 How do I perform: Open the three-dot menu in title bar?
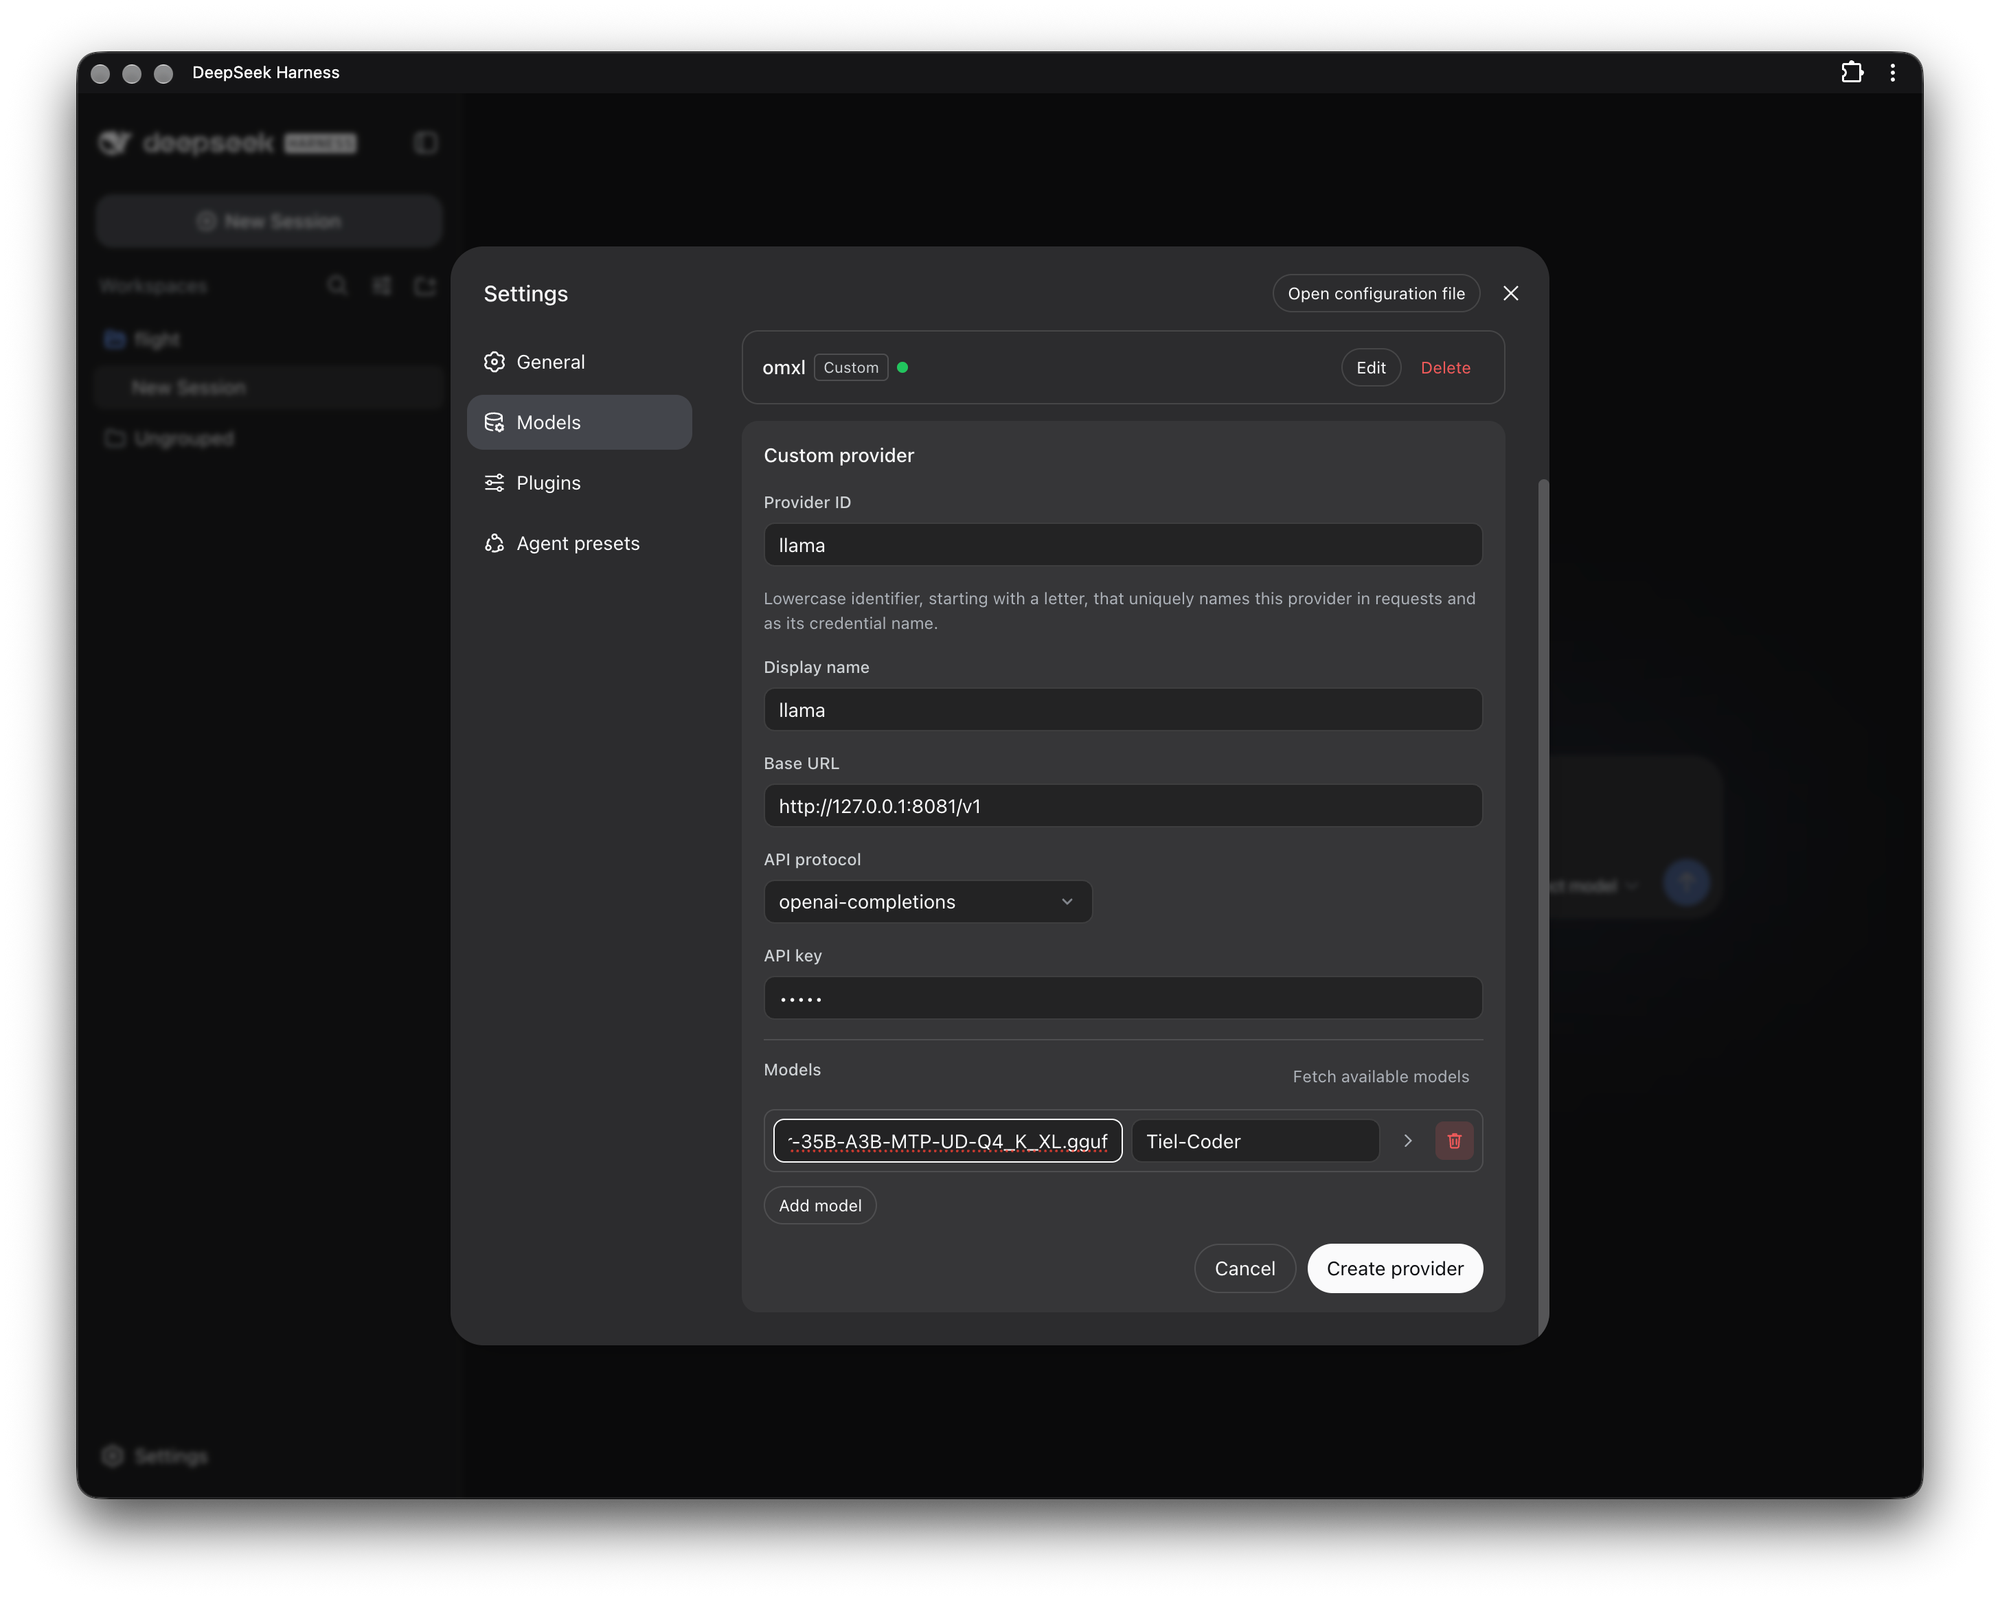click(x=1892, y=72)
